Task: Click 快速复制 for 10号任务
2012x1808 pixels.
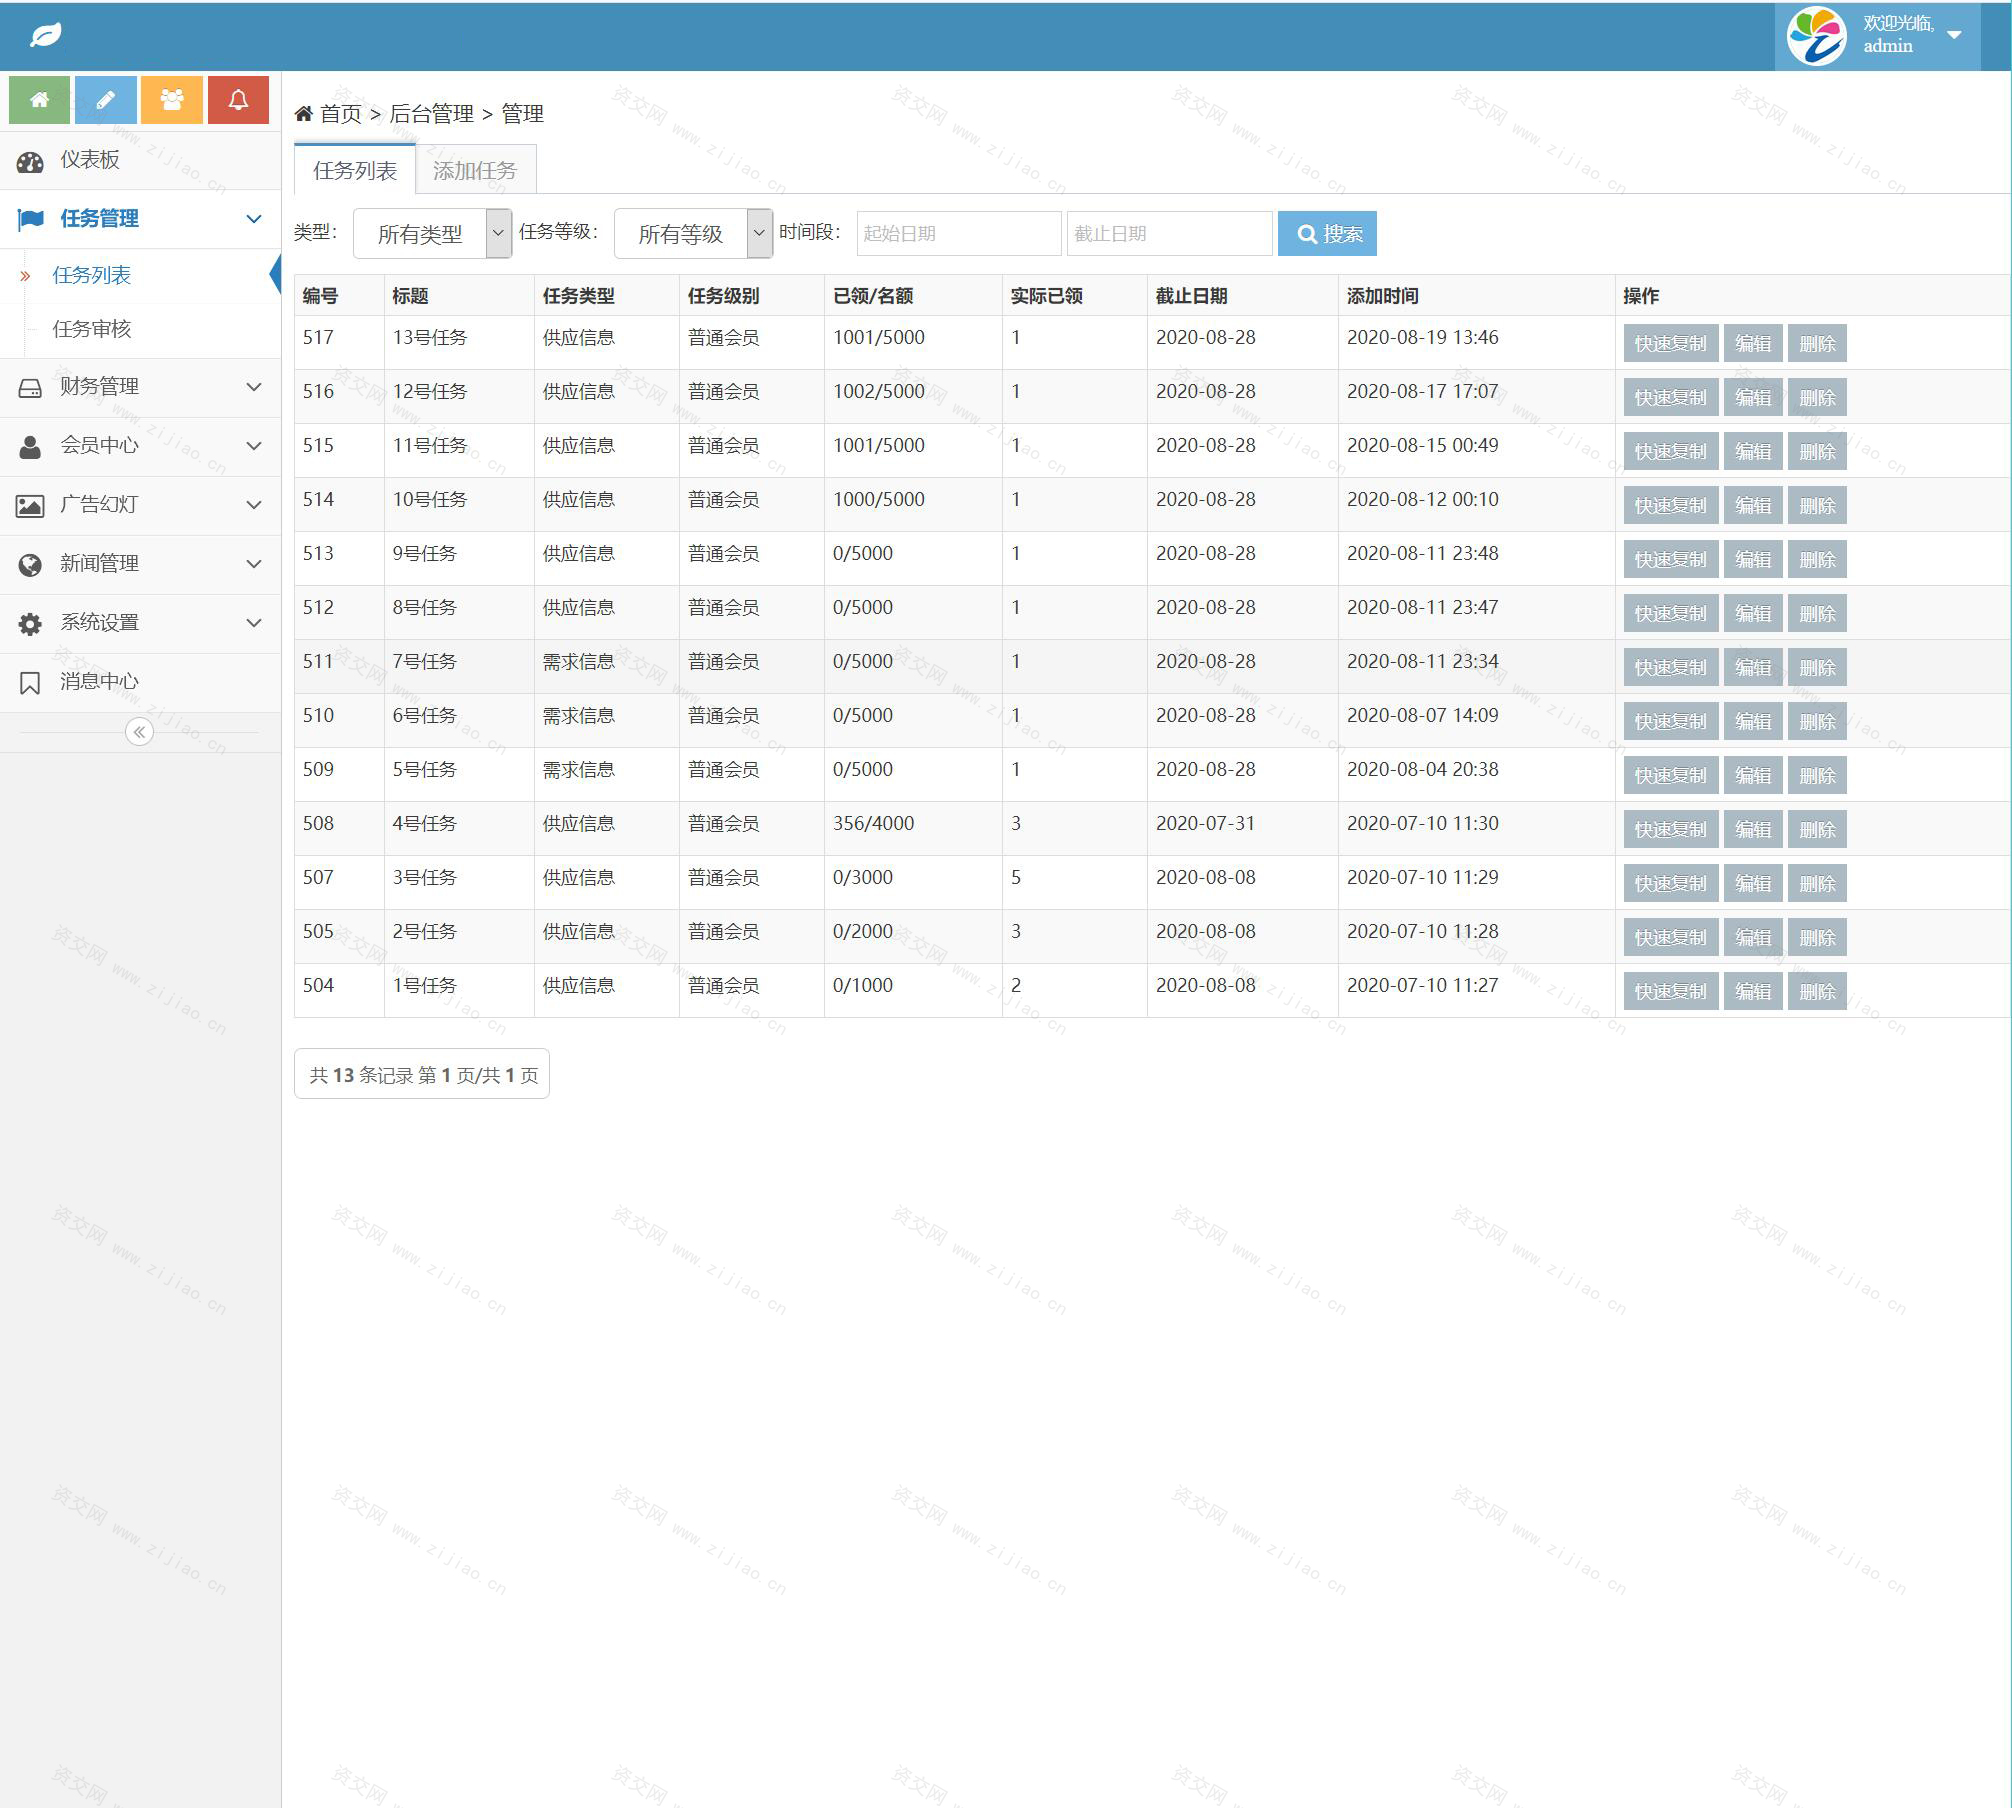Action: tap(1671, 505)
